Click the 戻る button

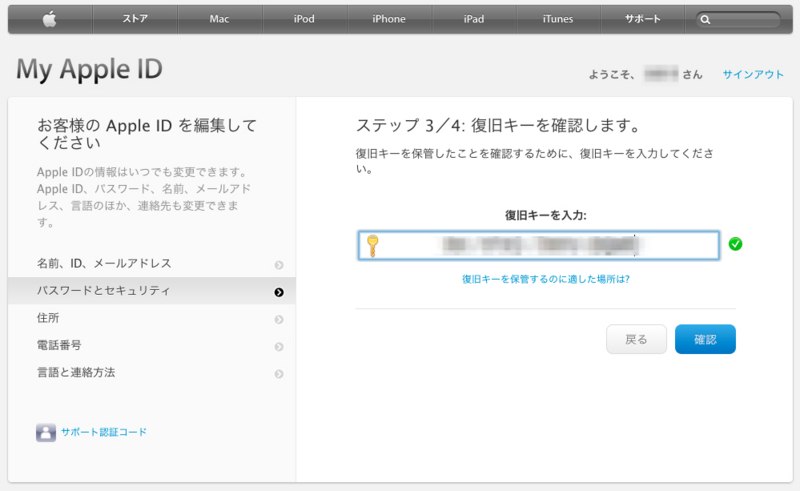click(x=636, y=339)
